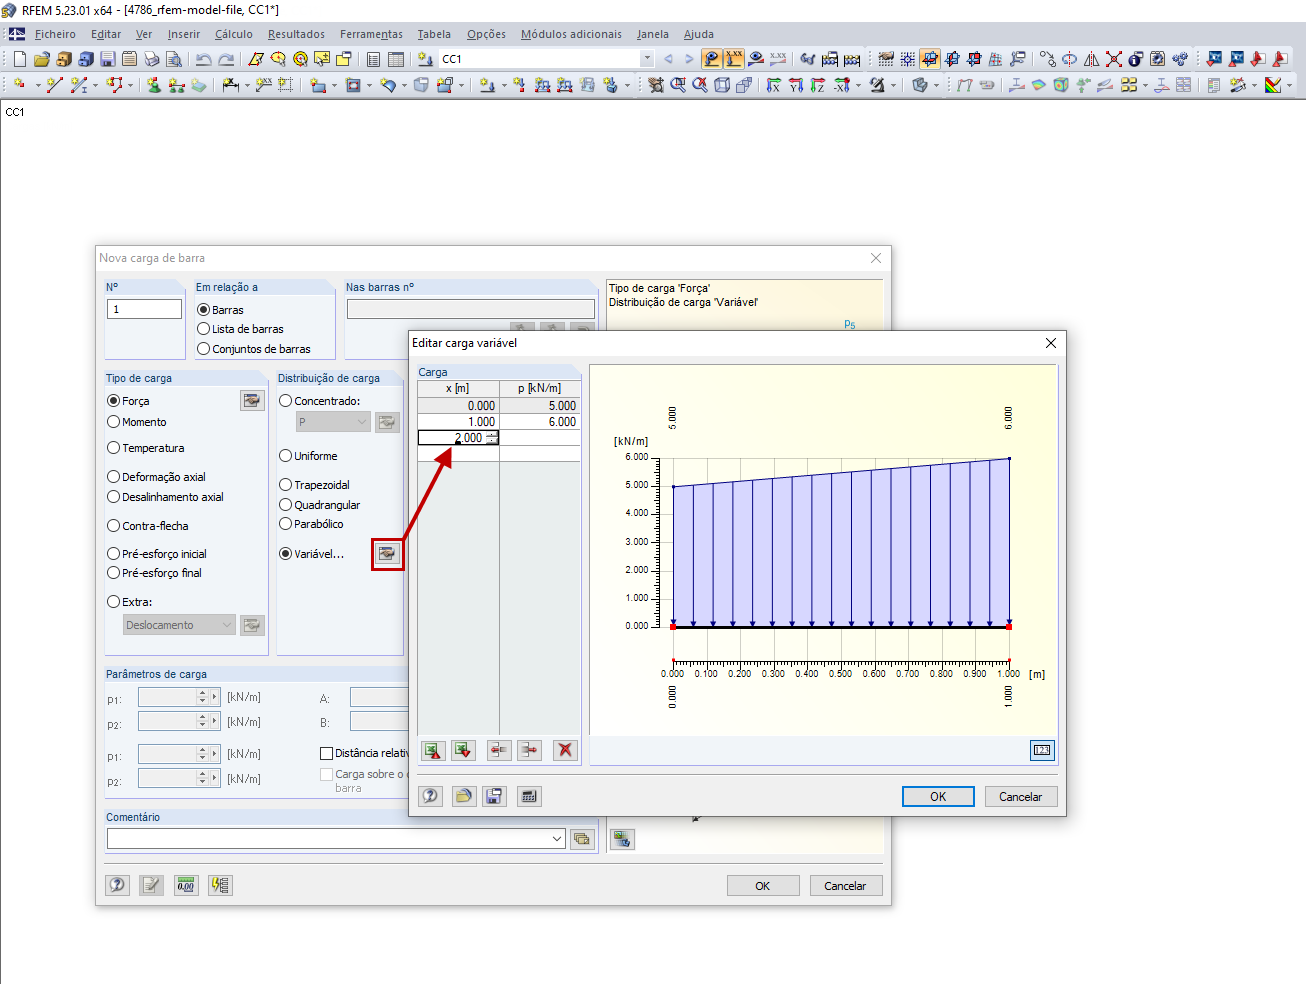Open print preview with the magnifier page icon

(x=173, y=59)
